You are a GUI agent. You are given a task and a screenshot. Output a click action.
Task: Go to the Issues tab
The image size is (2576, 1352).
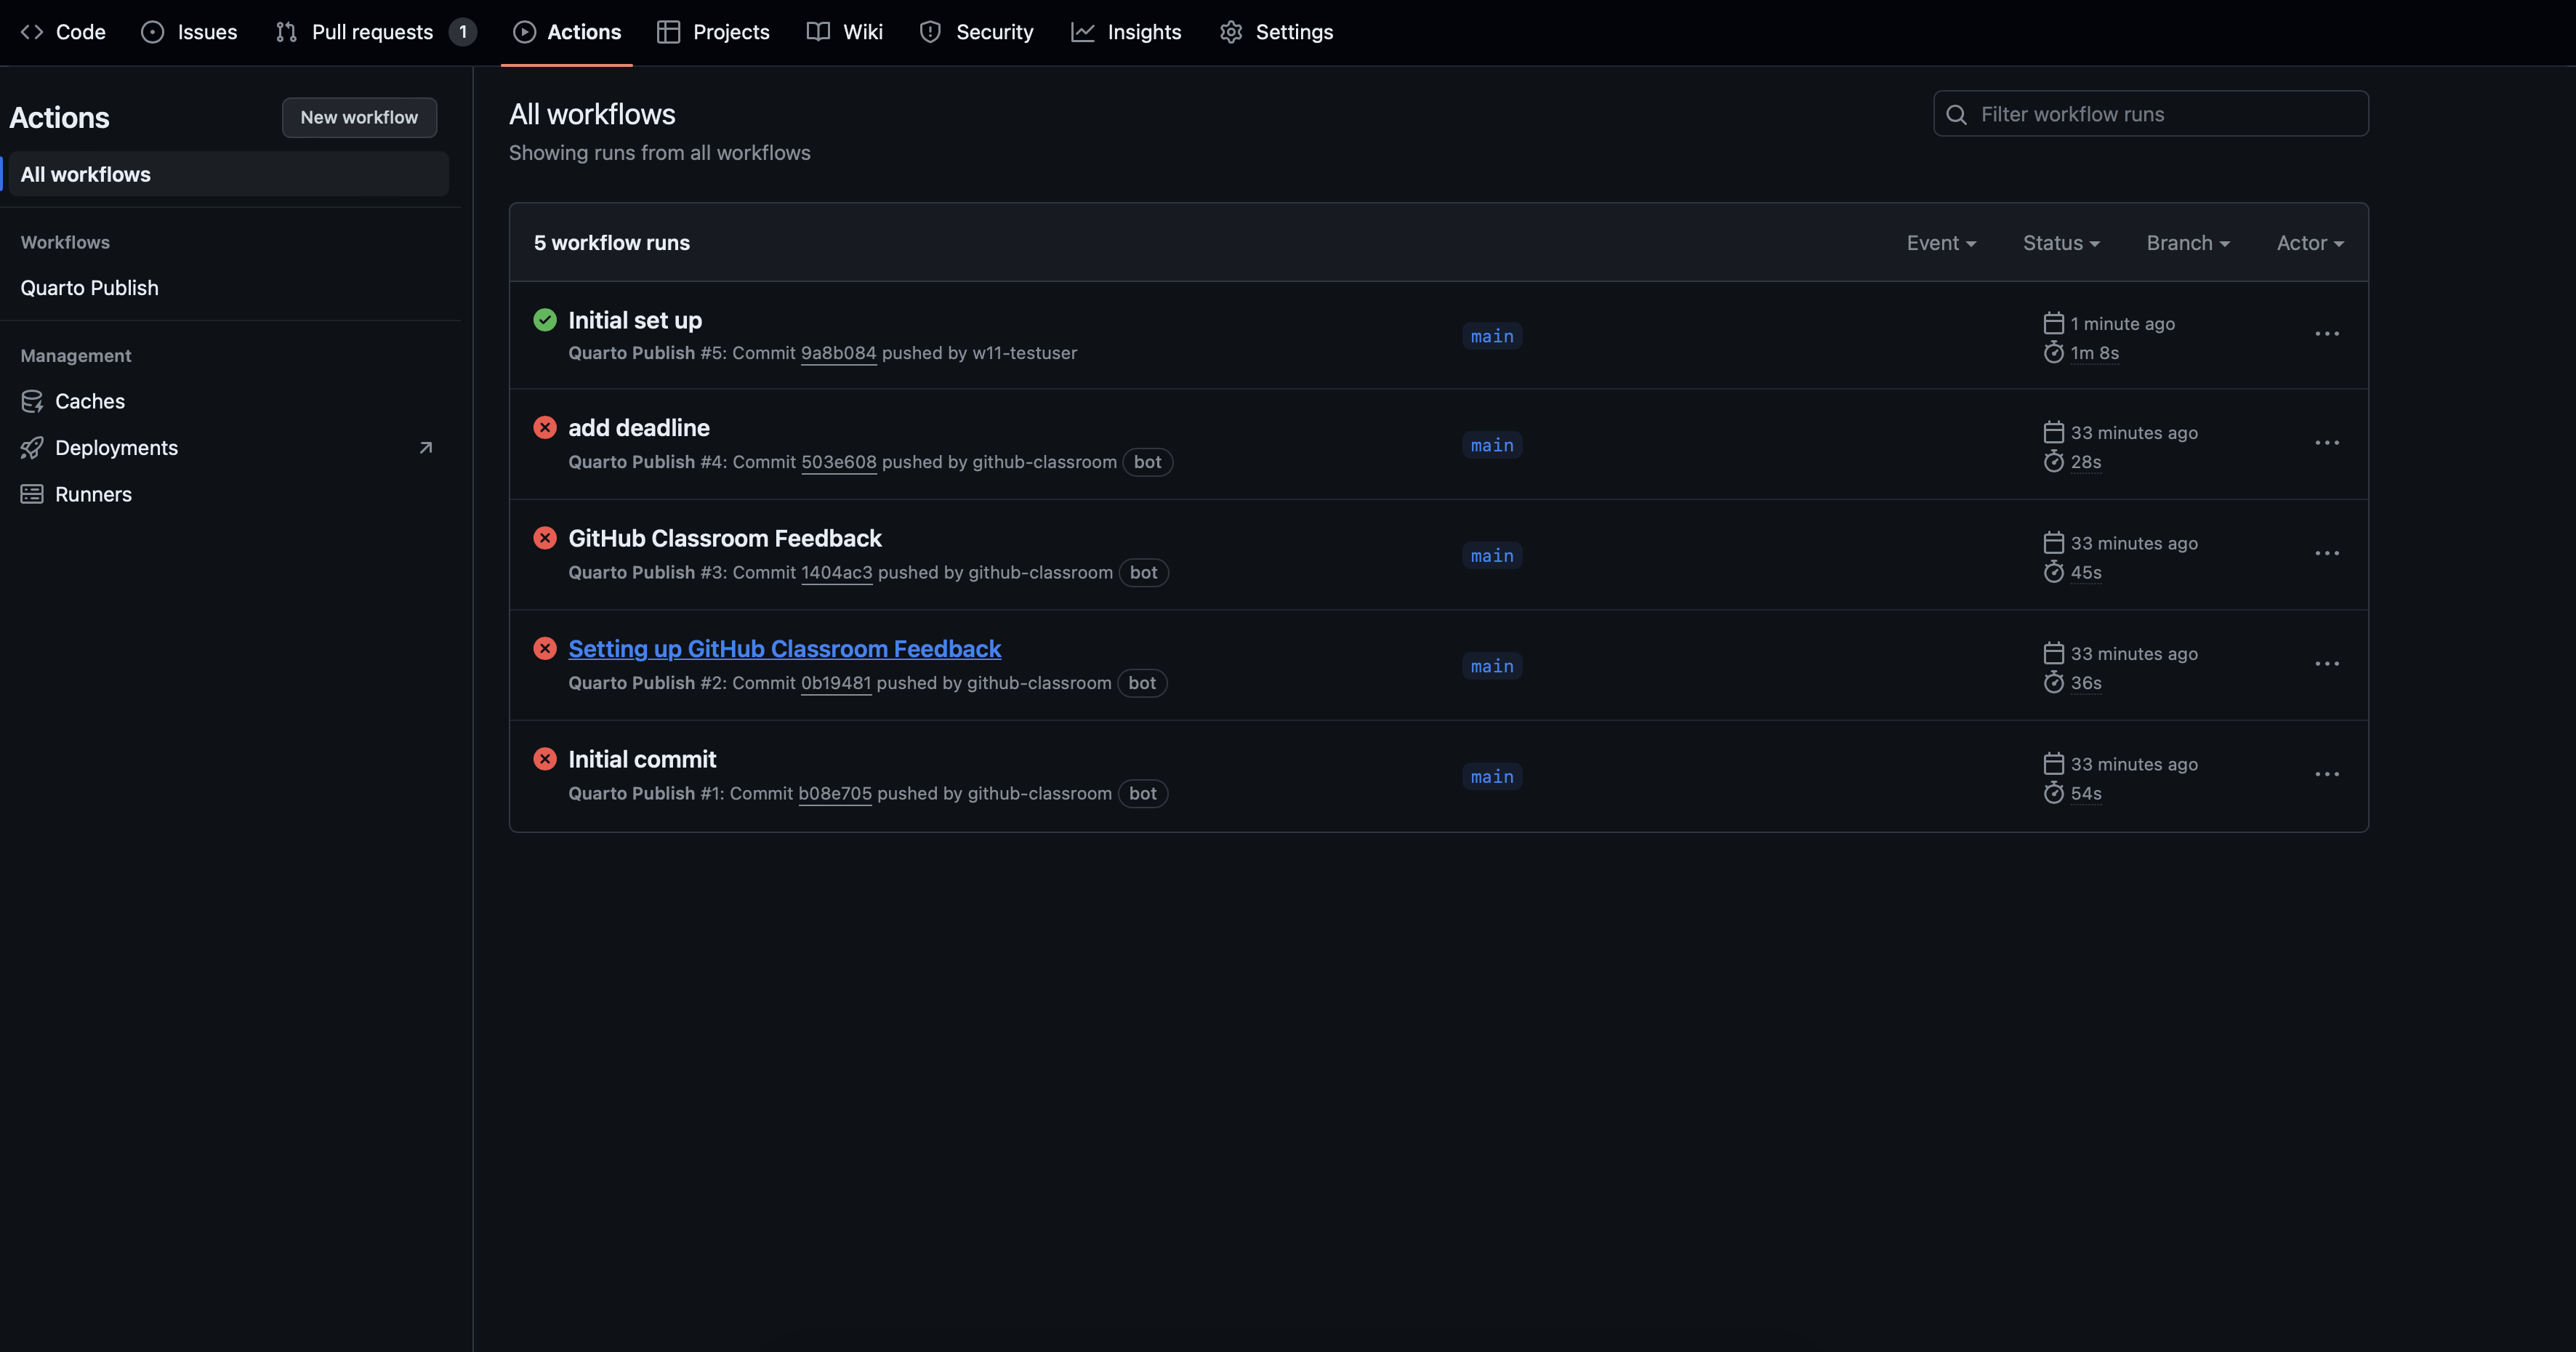pyautogui.click(x=189, y=32)
